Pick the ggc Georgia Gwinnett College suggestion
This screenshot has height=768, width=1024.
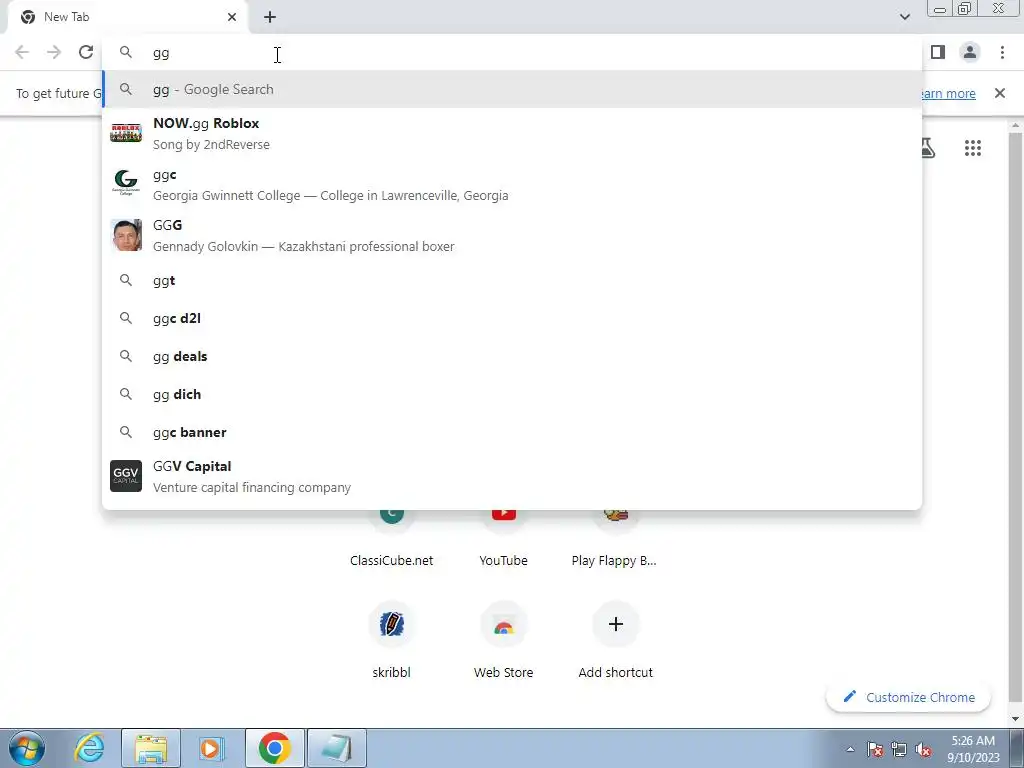coord(512,184)
